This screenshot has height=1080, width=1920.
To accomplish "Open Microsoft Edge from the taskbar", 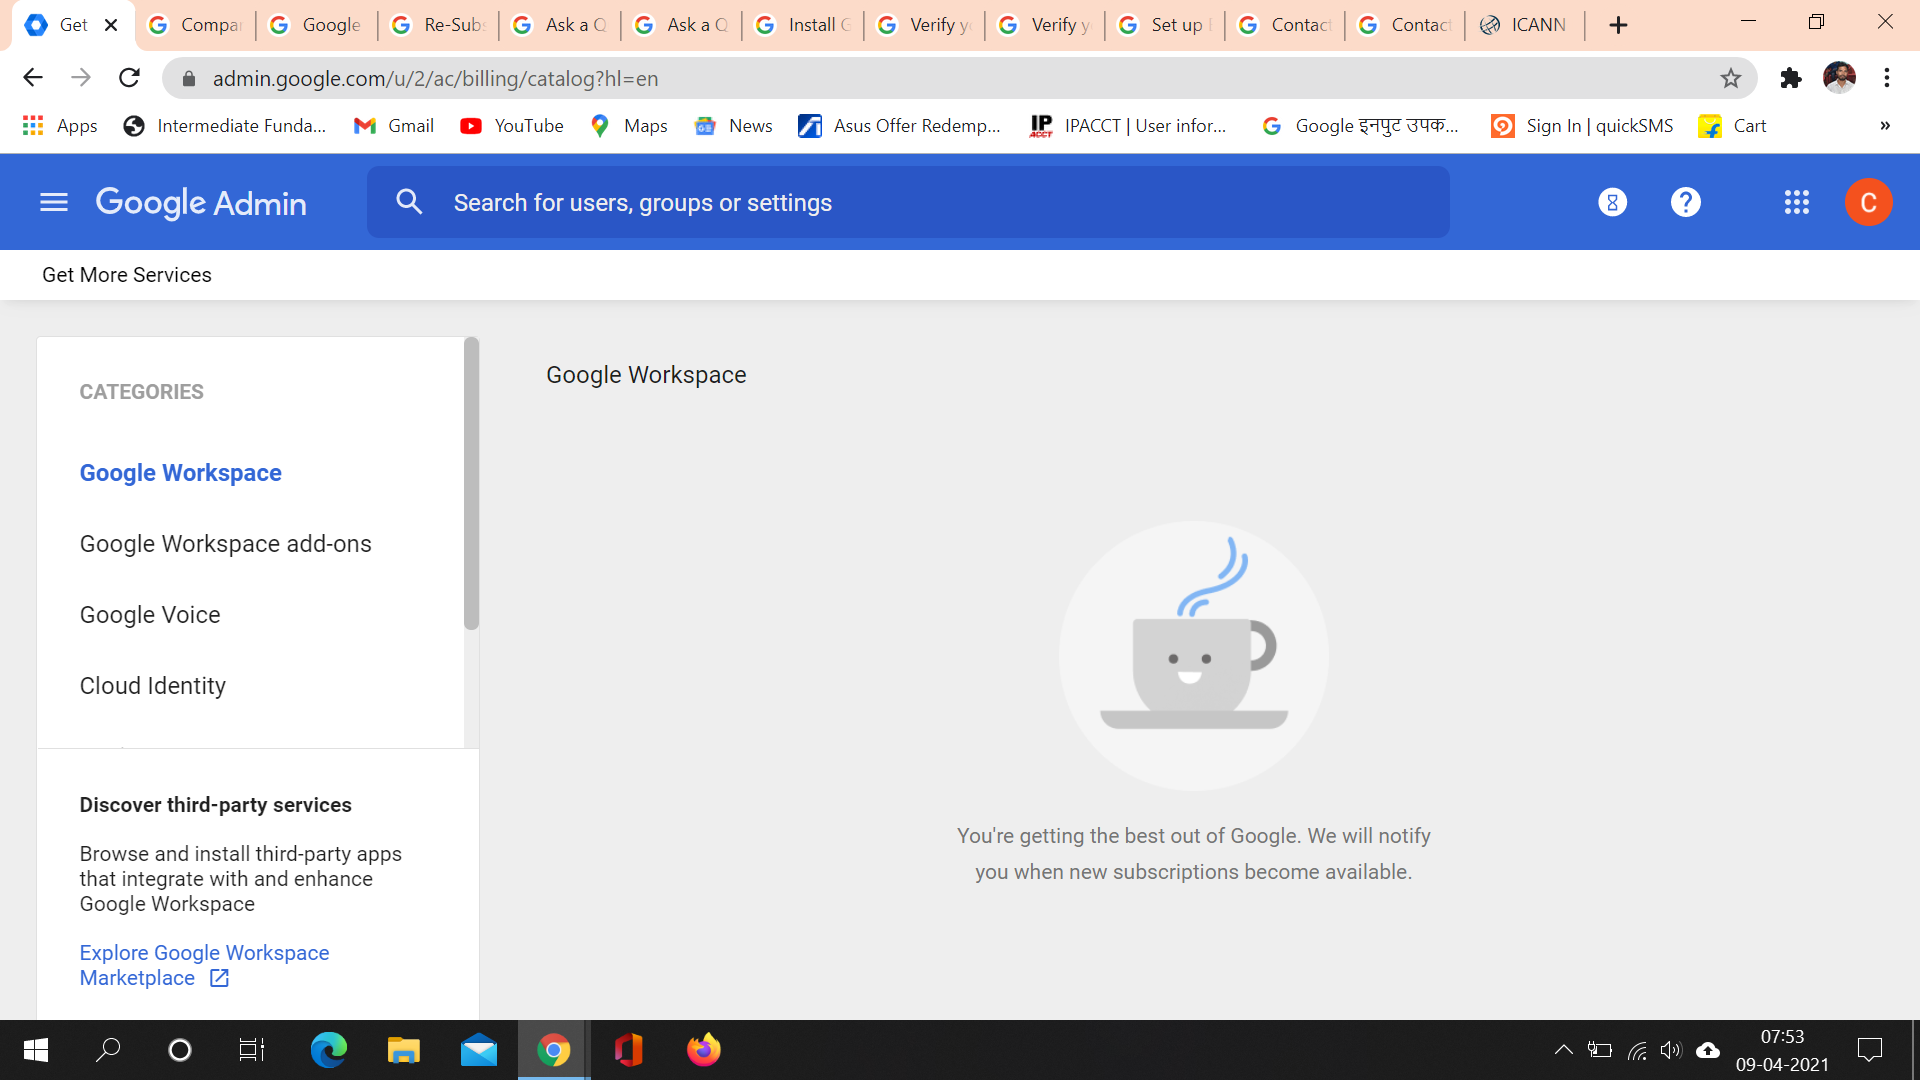I will [x=328, y=1050].
